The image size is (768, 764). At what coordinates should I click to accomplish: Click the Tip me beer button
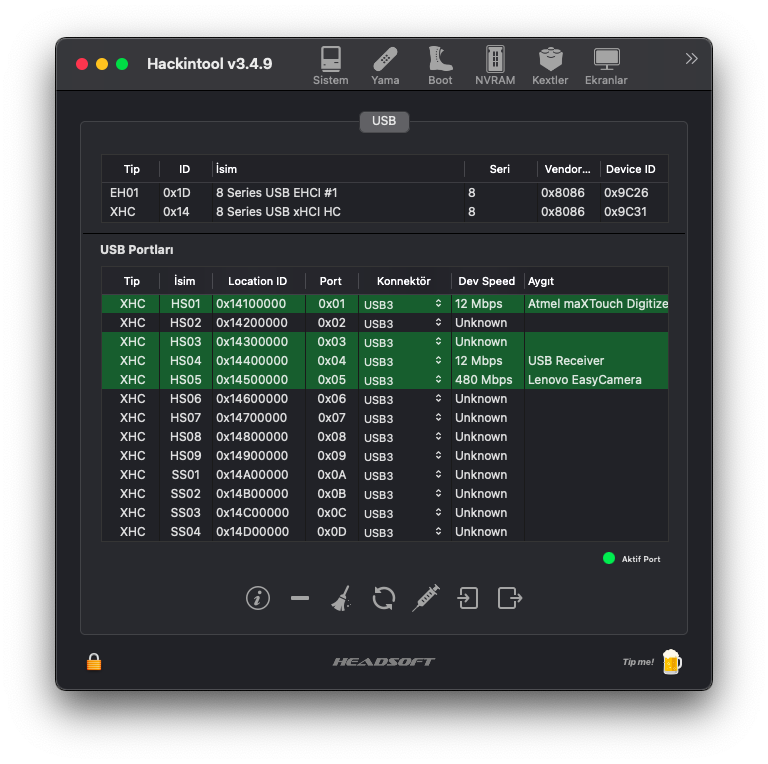(x=671, y=662)
